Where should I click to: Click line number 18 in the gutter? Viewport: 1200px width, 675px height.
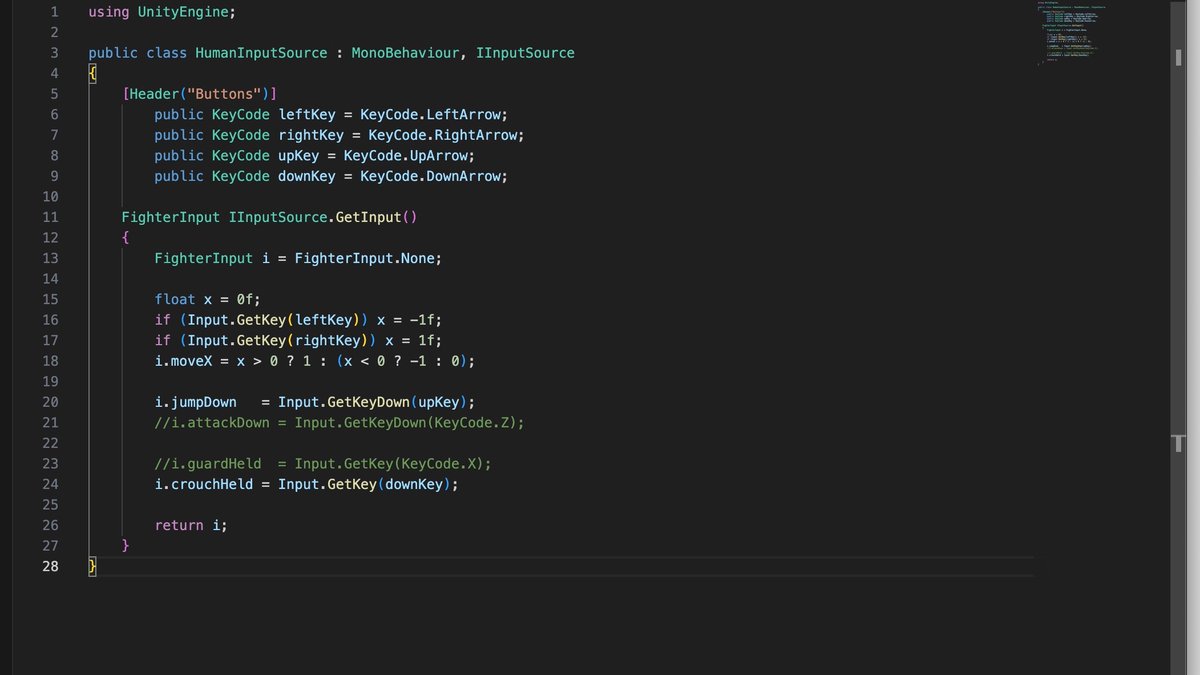[50, 361]
